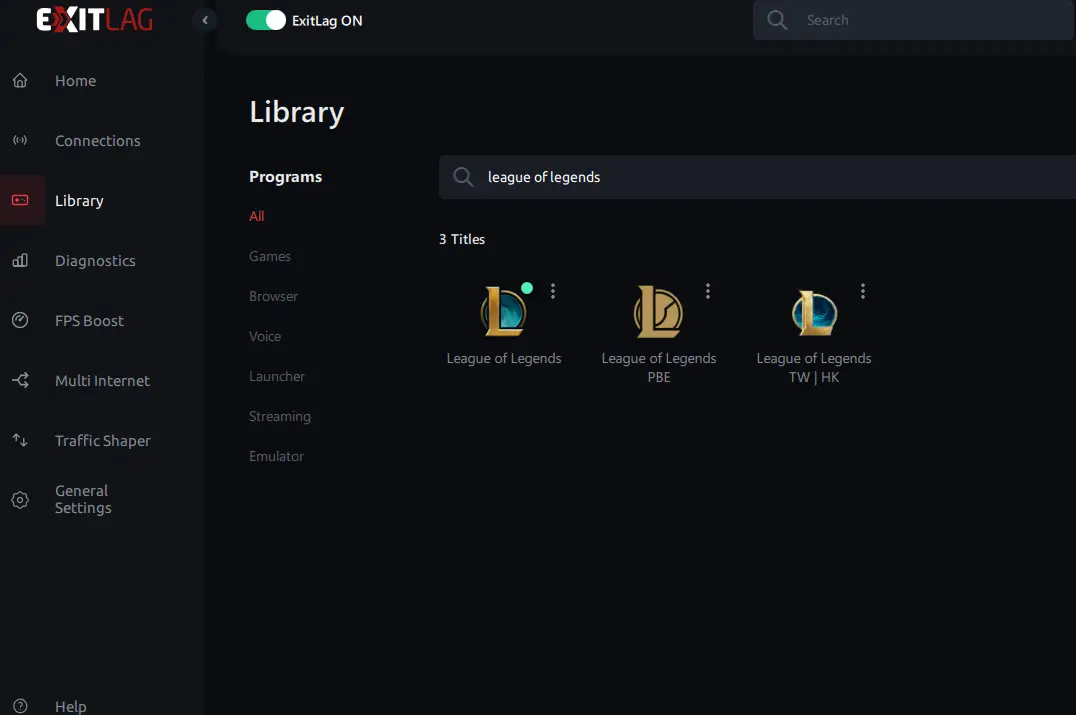Filter programs by Launcher

(277, 376)
